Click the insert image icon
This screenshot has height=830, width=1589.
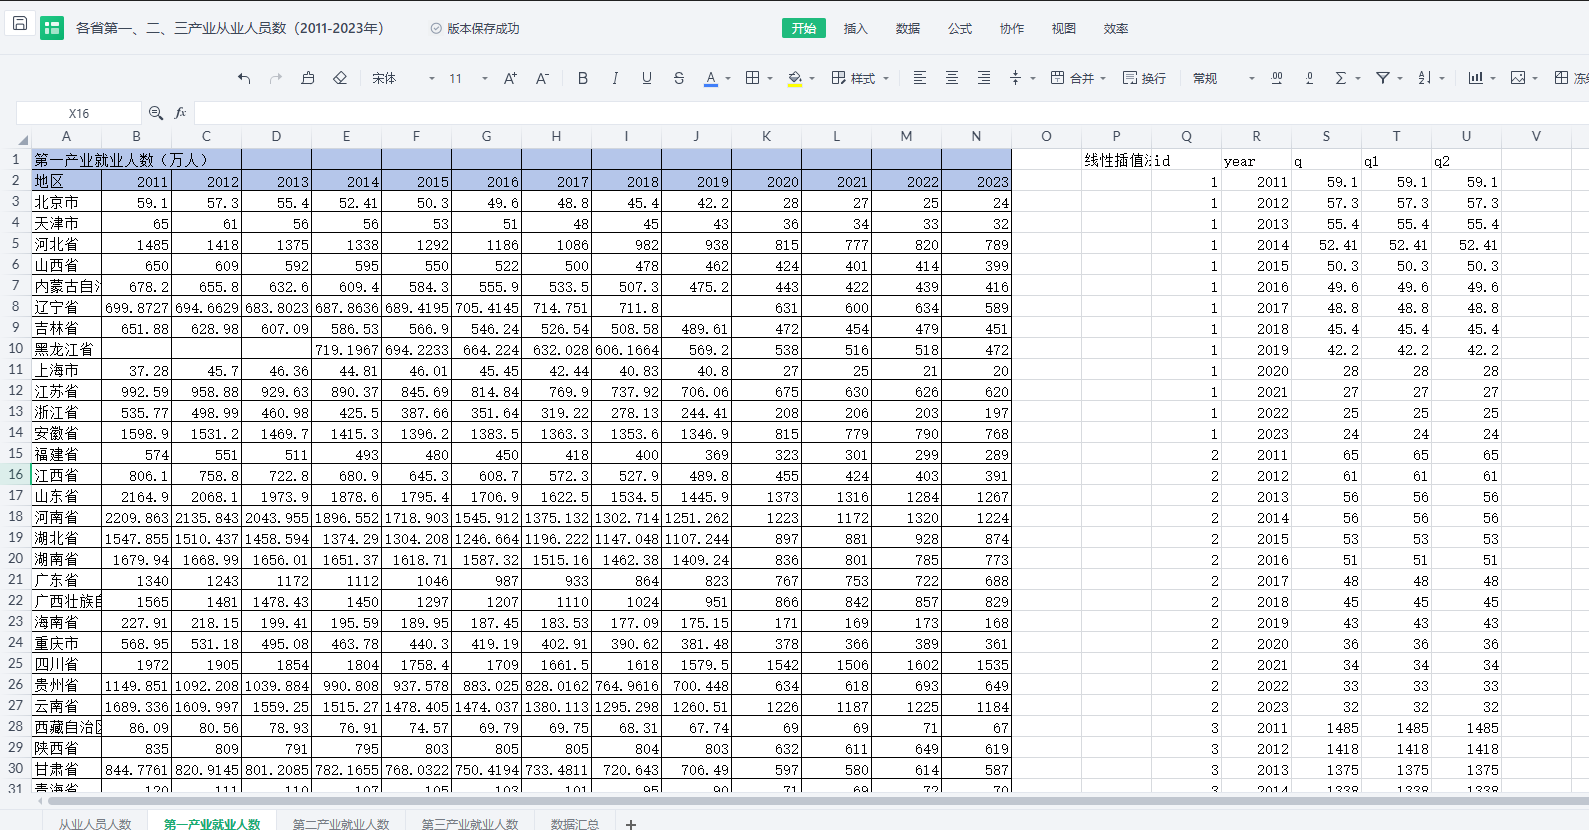(1518, 78)
